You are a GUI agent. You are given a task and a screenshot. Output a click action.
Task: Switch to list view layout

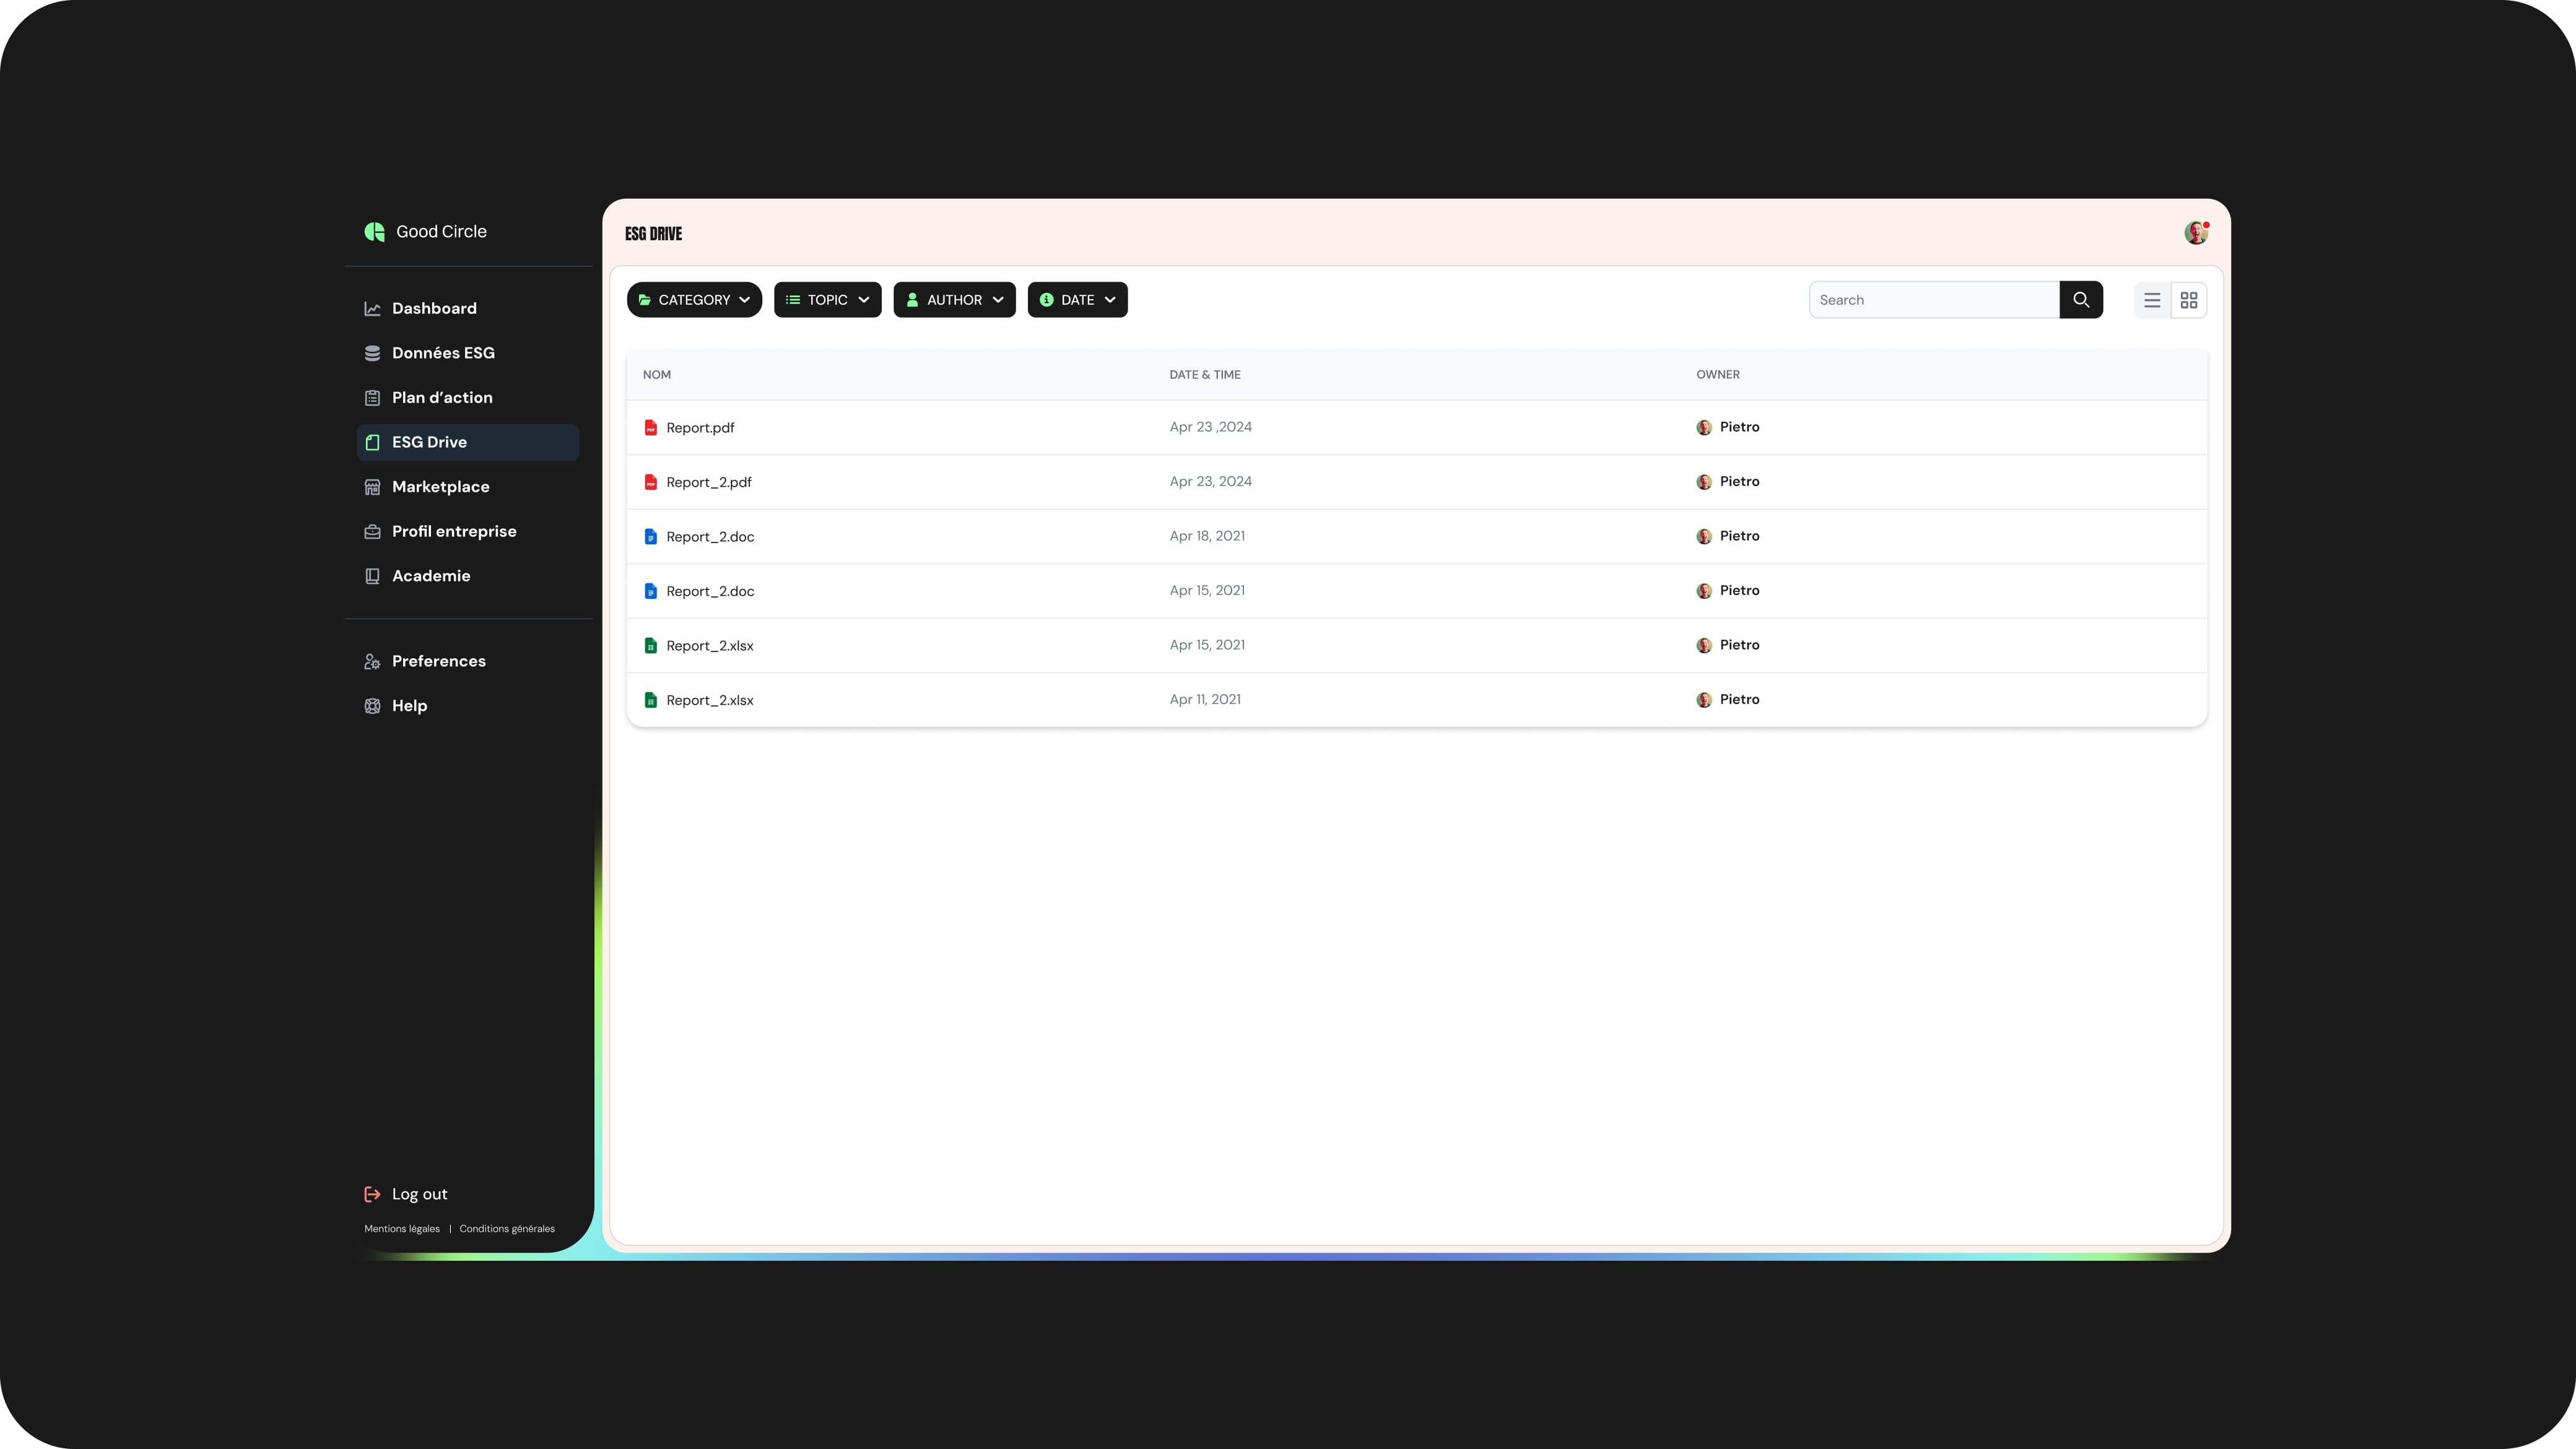tap(2152, 300)
